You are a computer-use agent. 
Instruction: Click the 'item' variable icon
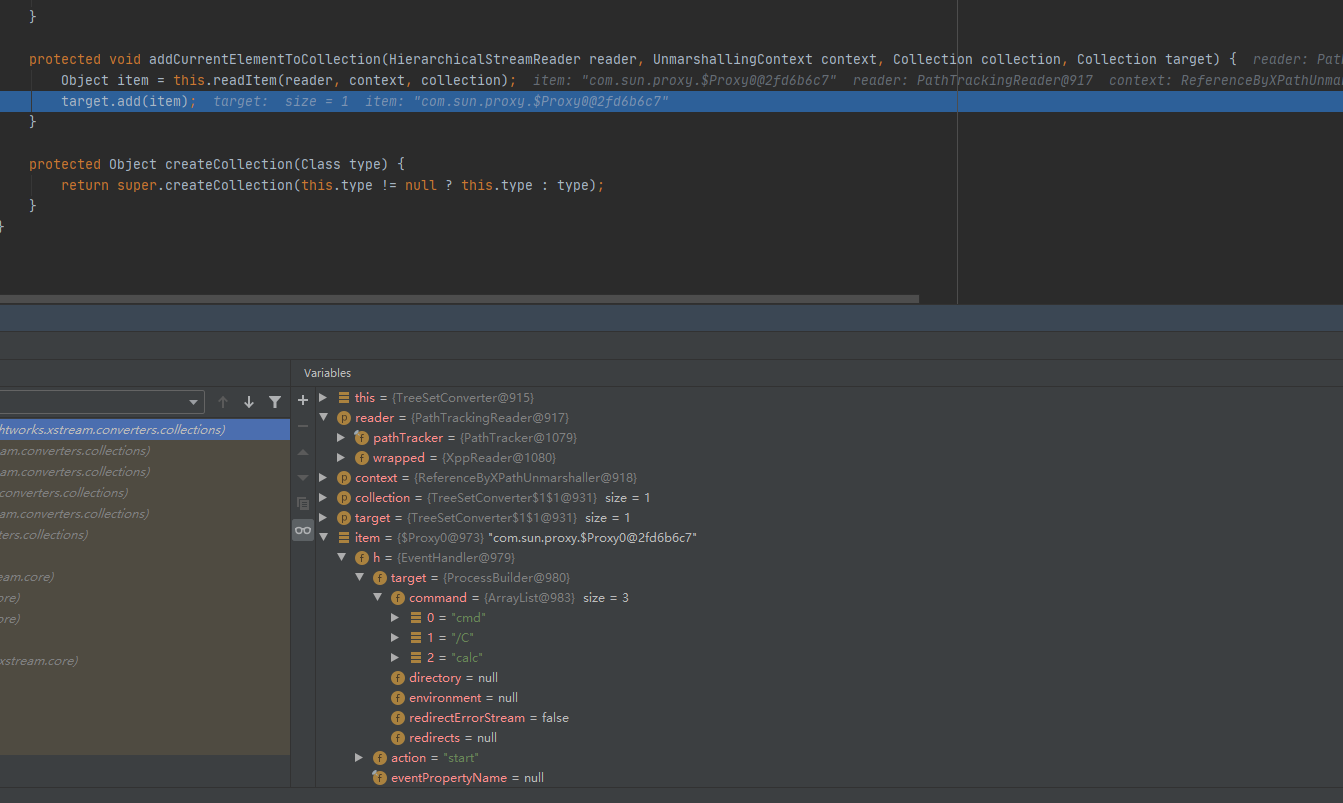pos(344,537)
